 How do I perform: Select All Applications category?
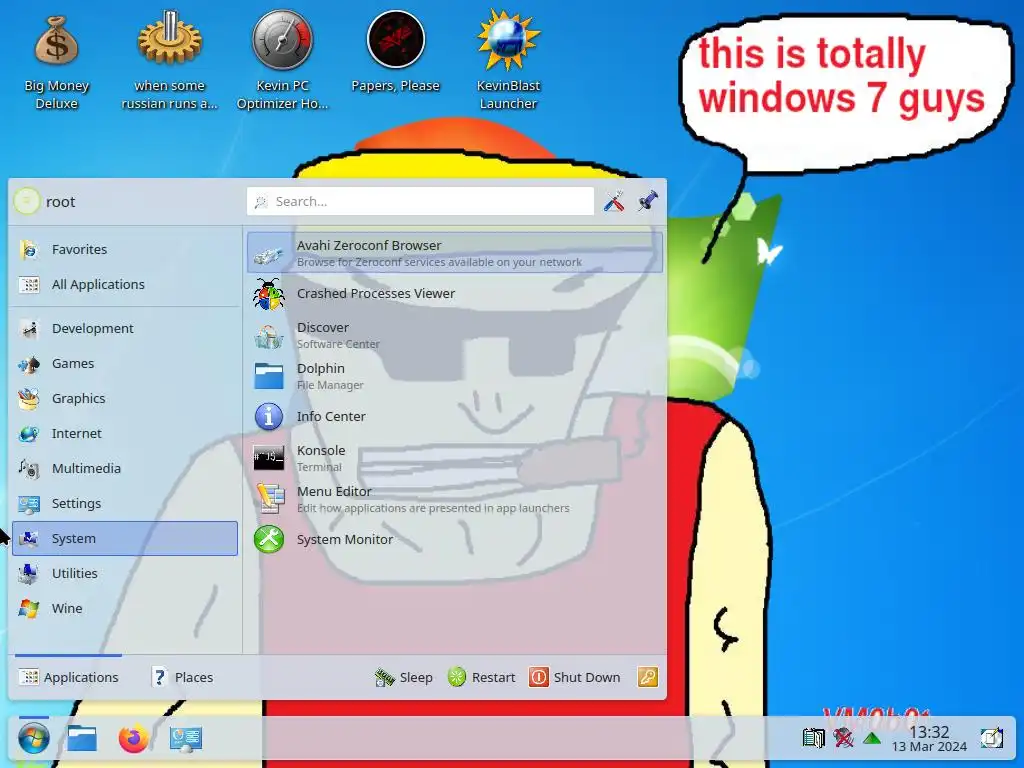pos(125,285)
